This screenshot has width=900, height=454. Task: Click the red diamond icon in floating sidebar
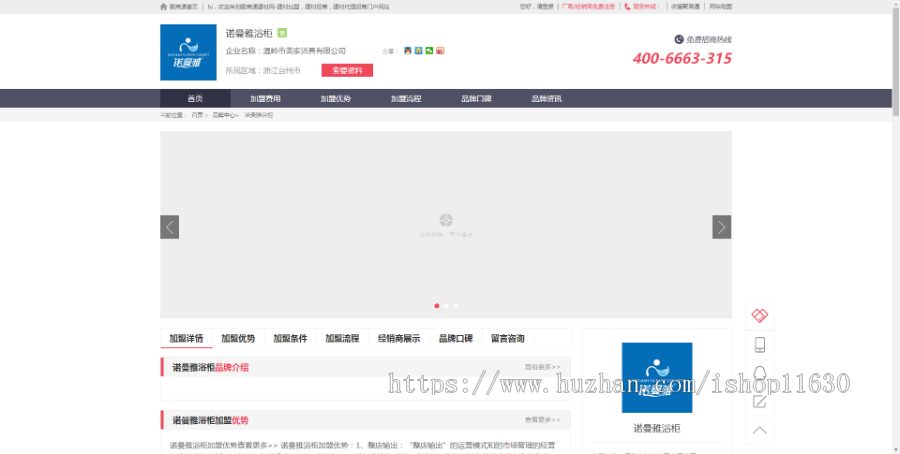759,316
